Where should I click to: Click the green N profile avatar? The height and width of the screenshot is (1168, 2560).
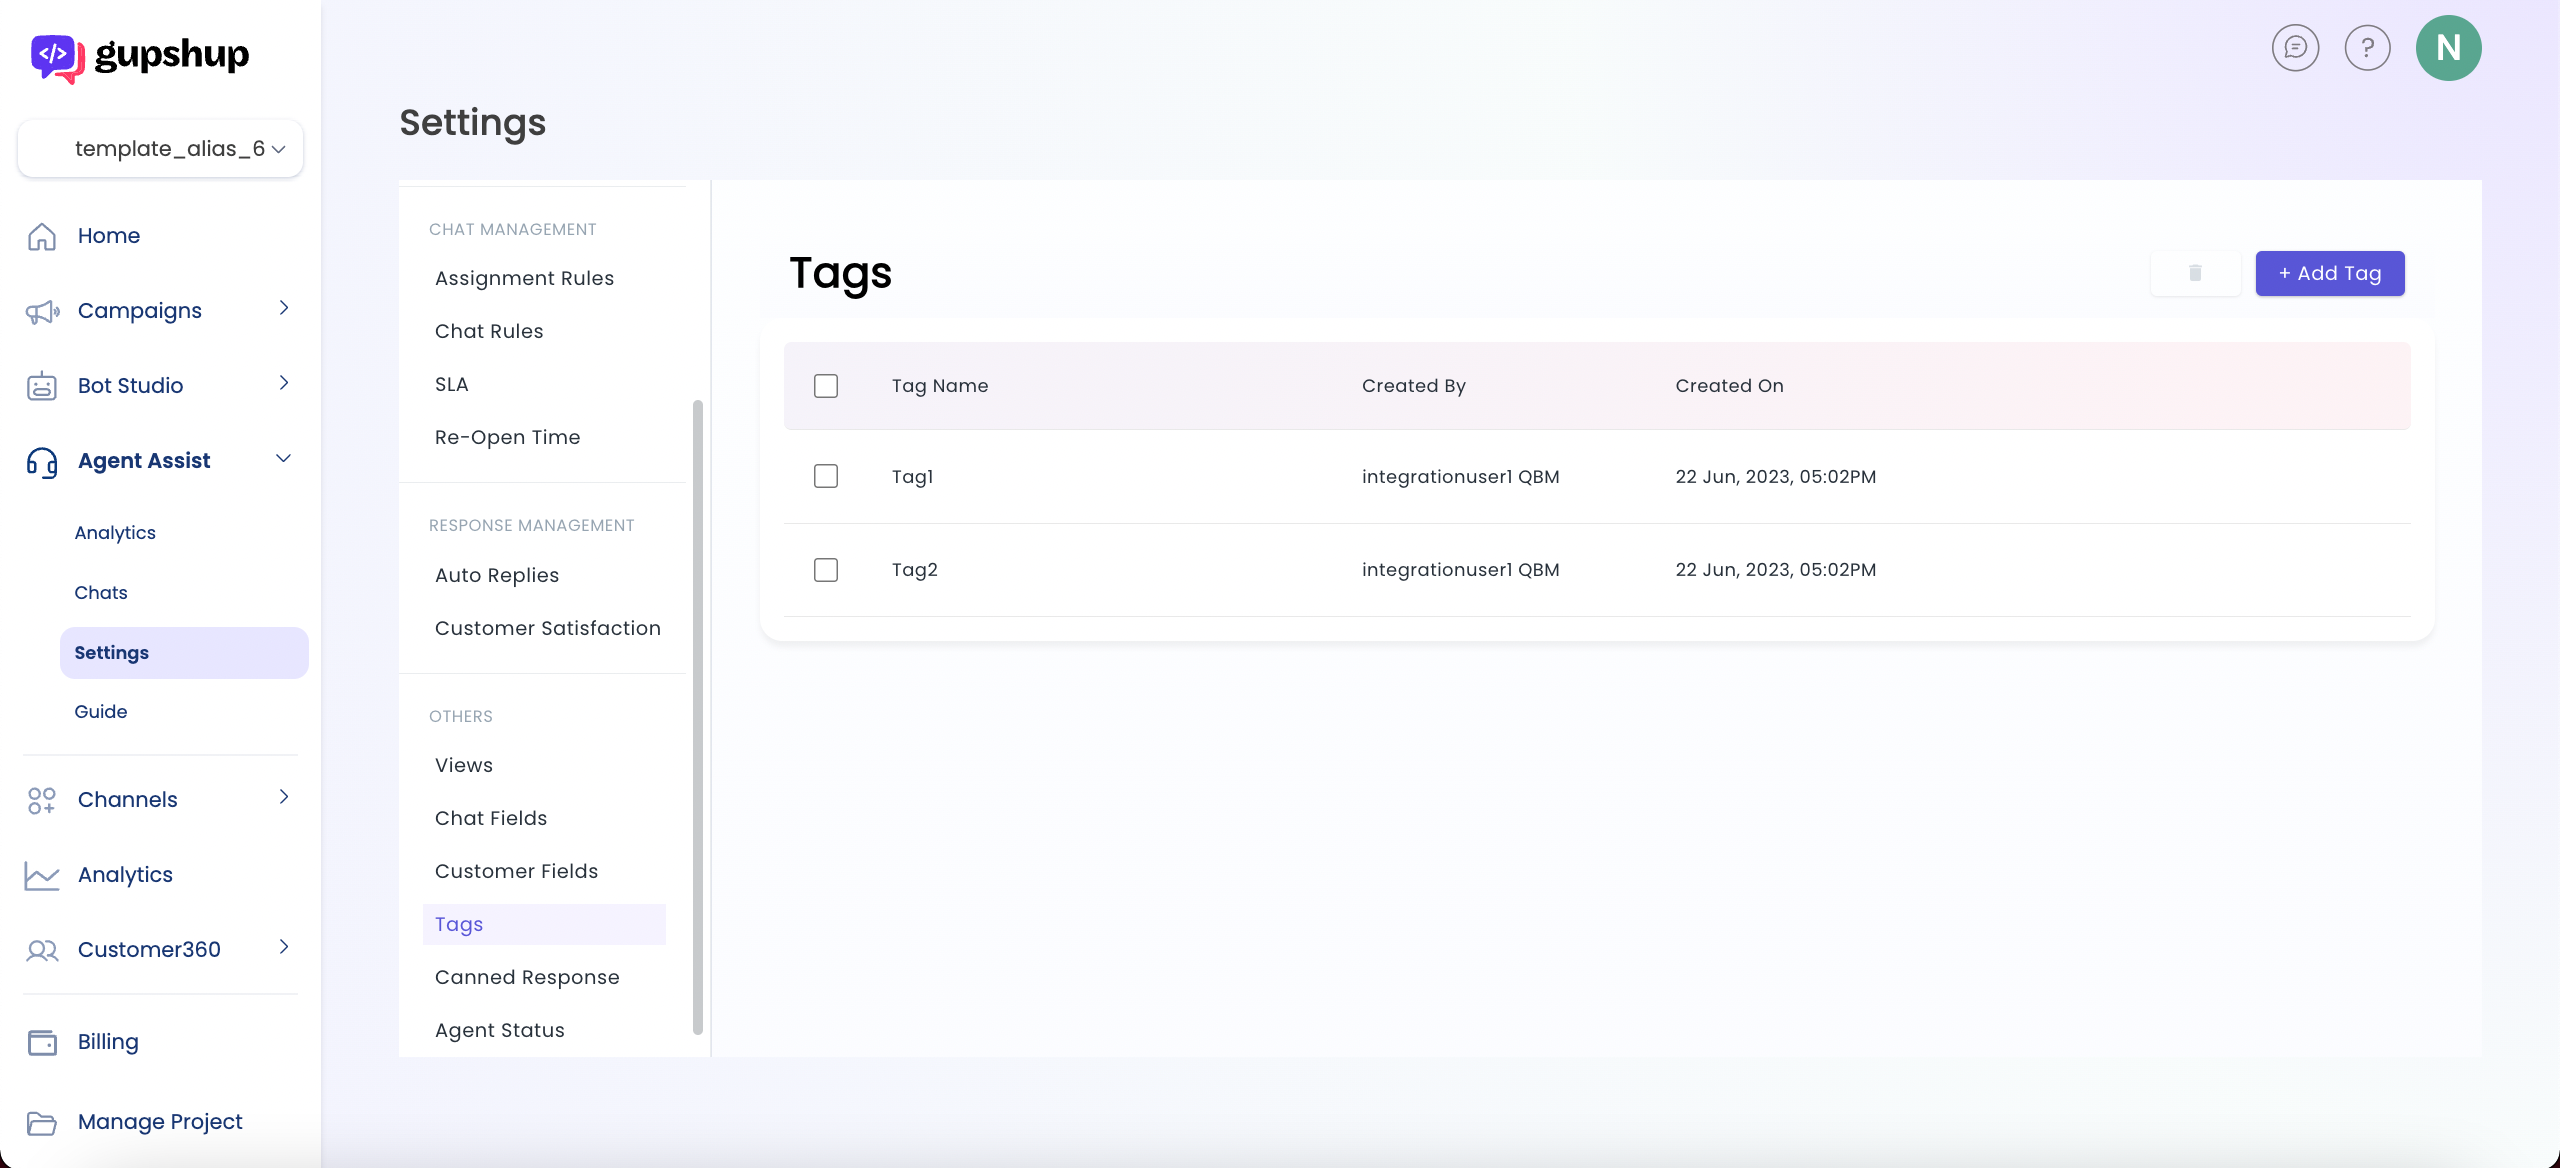2448,48
